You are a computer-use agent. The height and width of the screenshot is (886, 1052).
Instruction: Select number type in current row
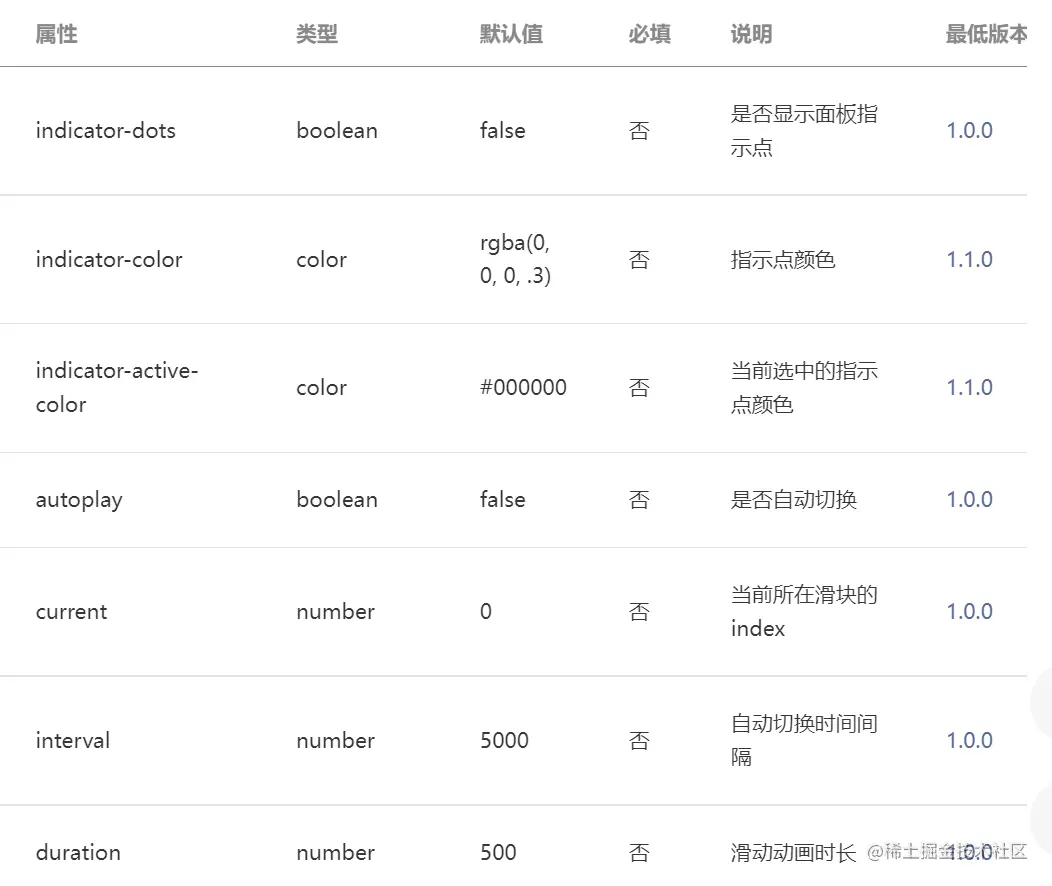coord(335,611)
